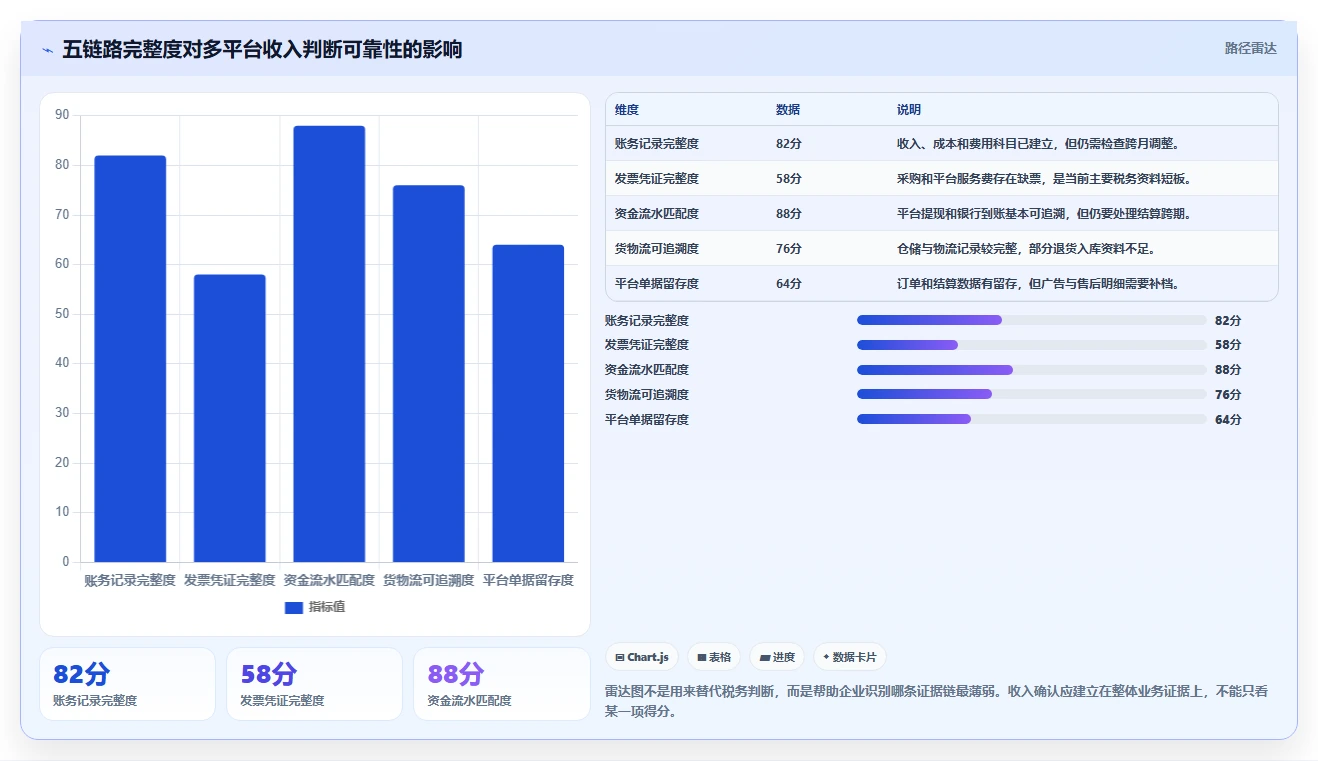Click the 货物流可追溯度 progress bar showing 76分
Screen dimensions: 1318x761
(x=1031, y=394)
